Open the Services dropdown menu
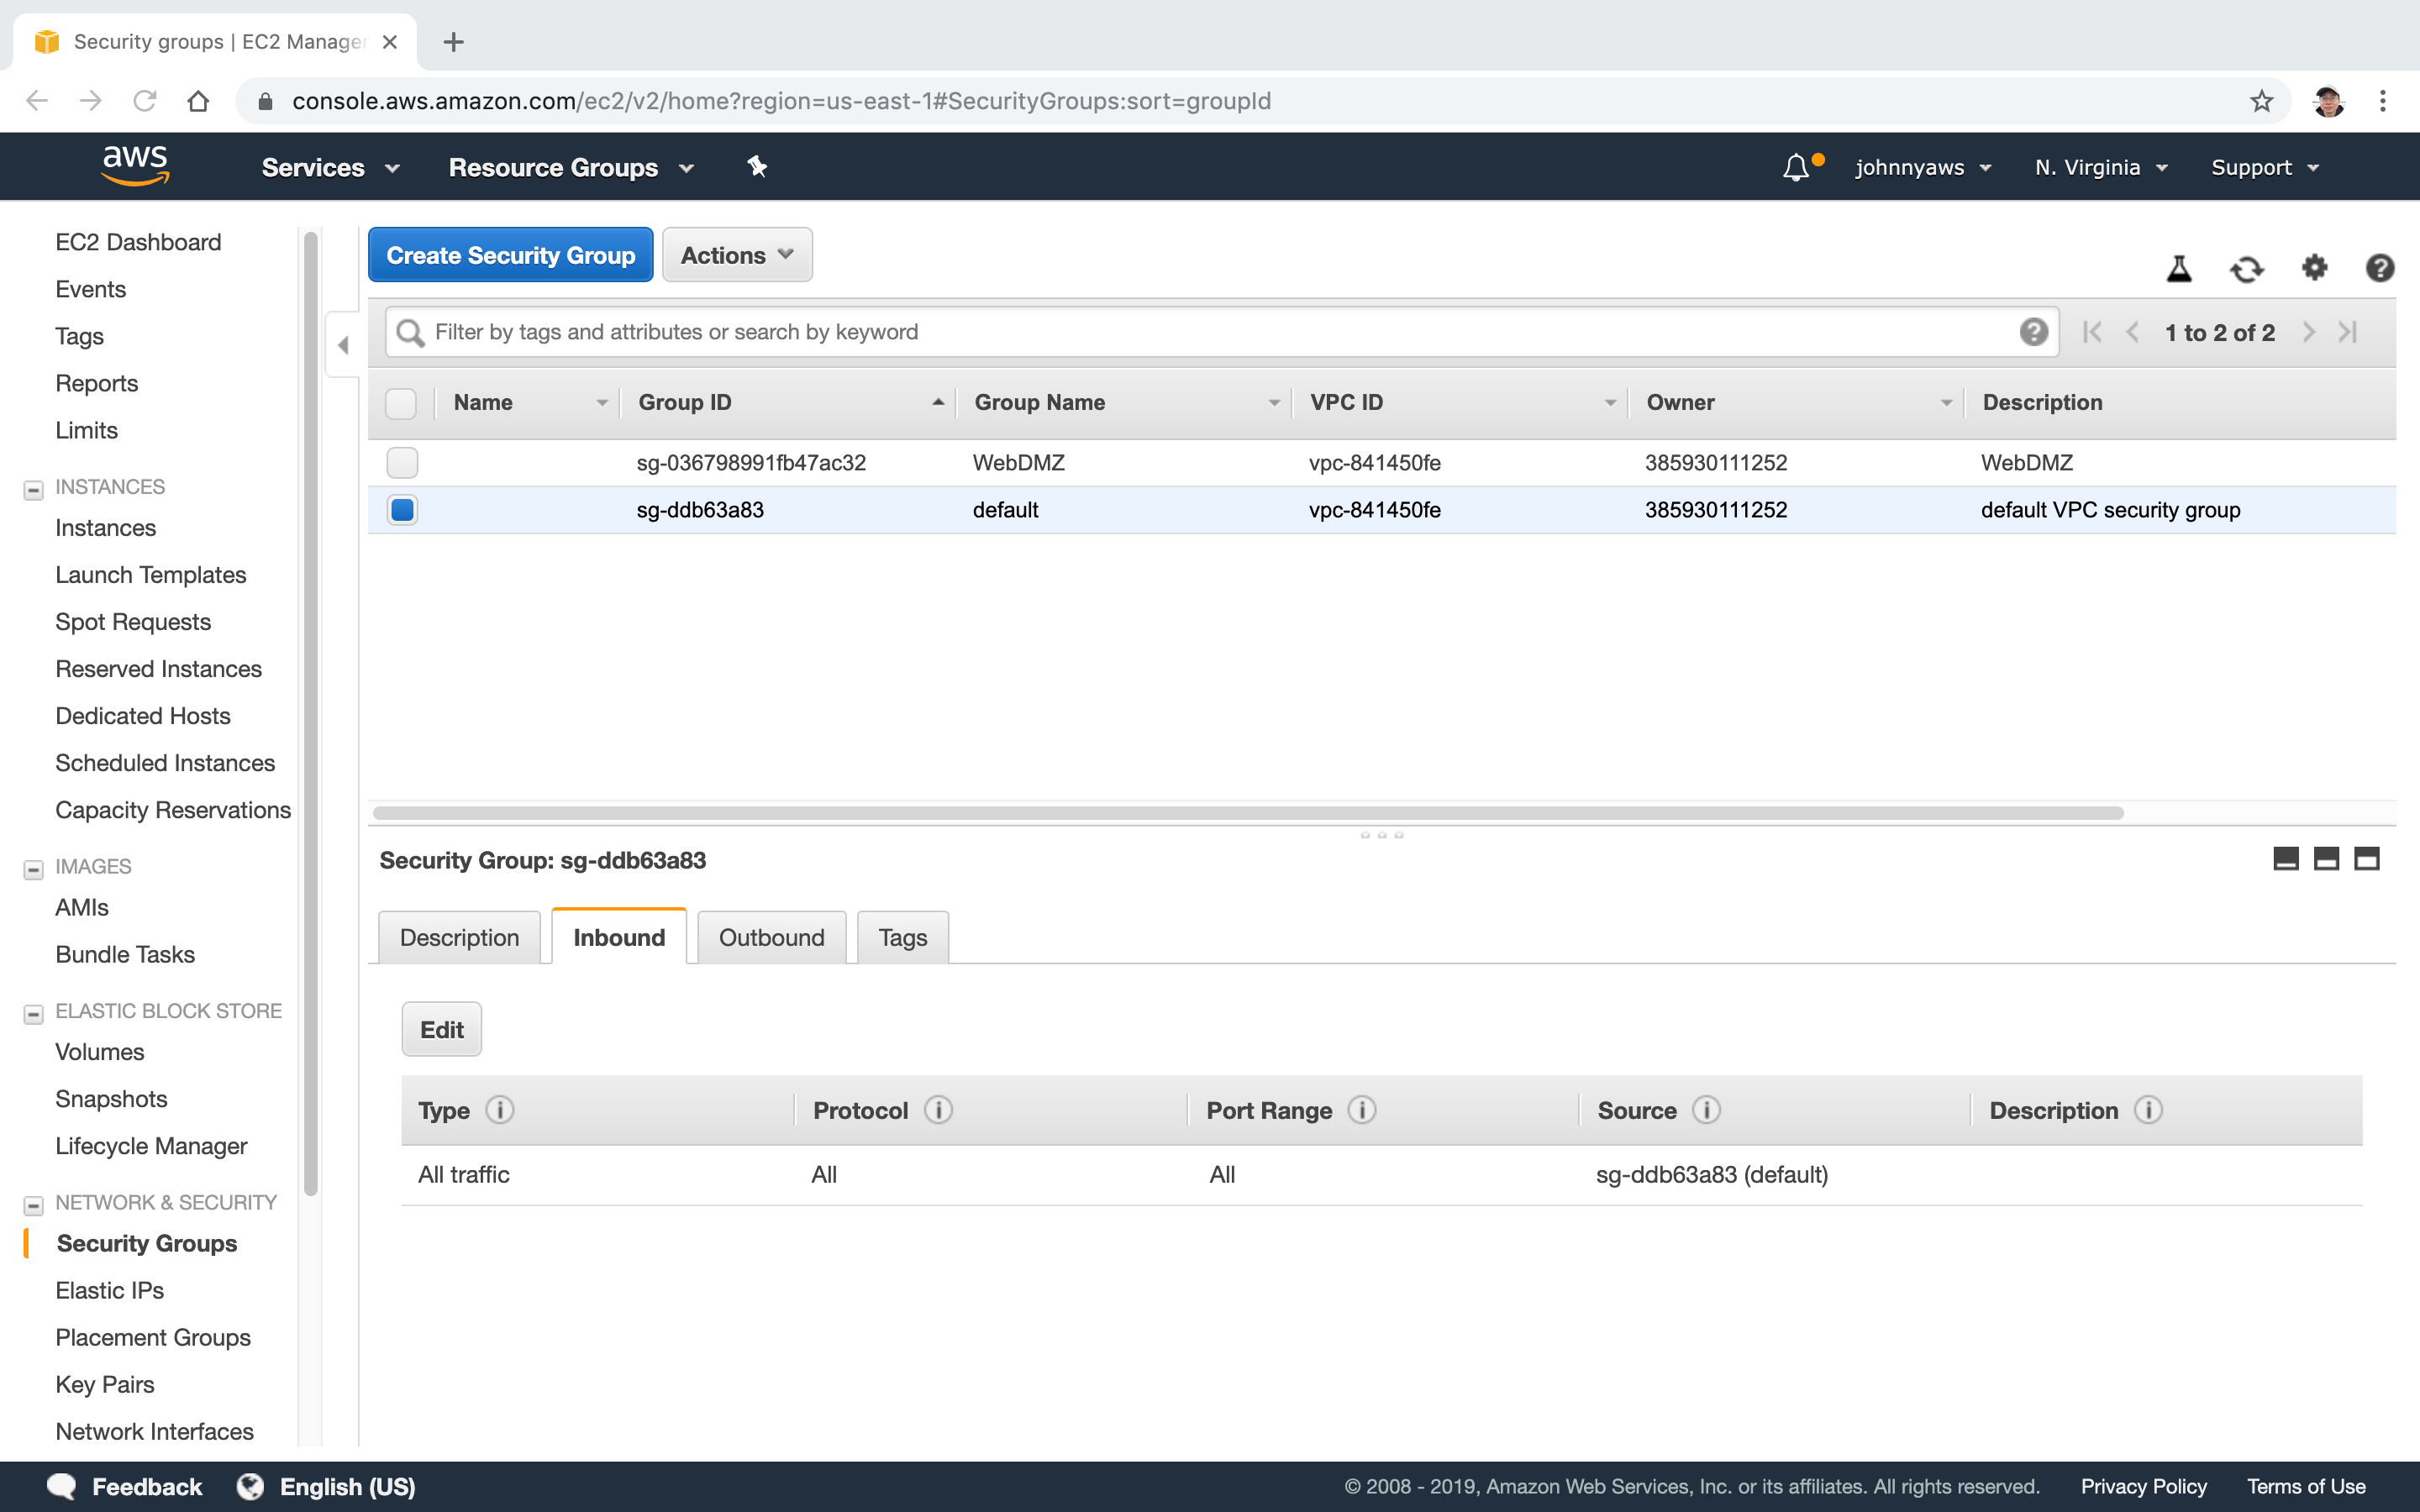The image size is (2420, 1512). (x=331, y=167)
